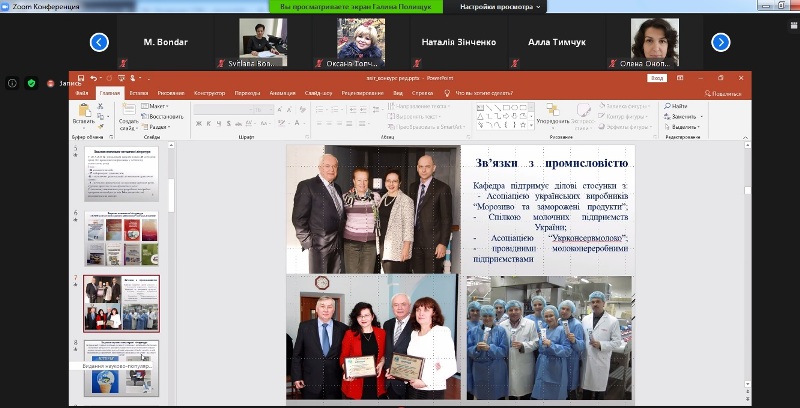Click the Tell Me search field
800x408 pixels.
[x=484, y=93]
